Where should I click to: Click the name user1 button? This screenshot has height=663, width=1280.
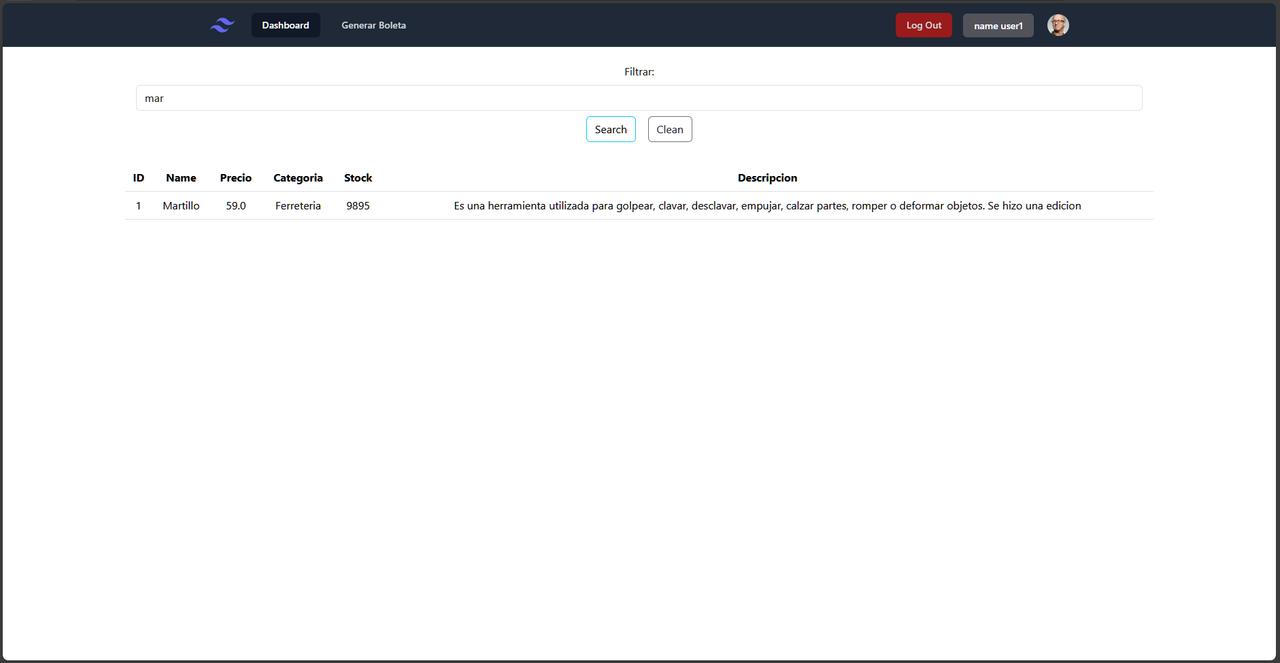997,25
